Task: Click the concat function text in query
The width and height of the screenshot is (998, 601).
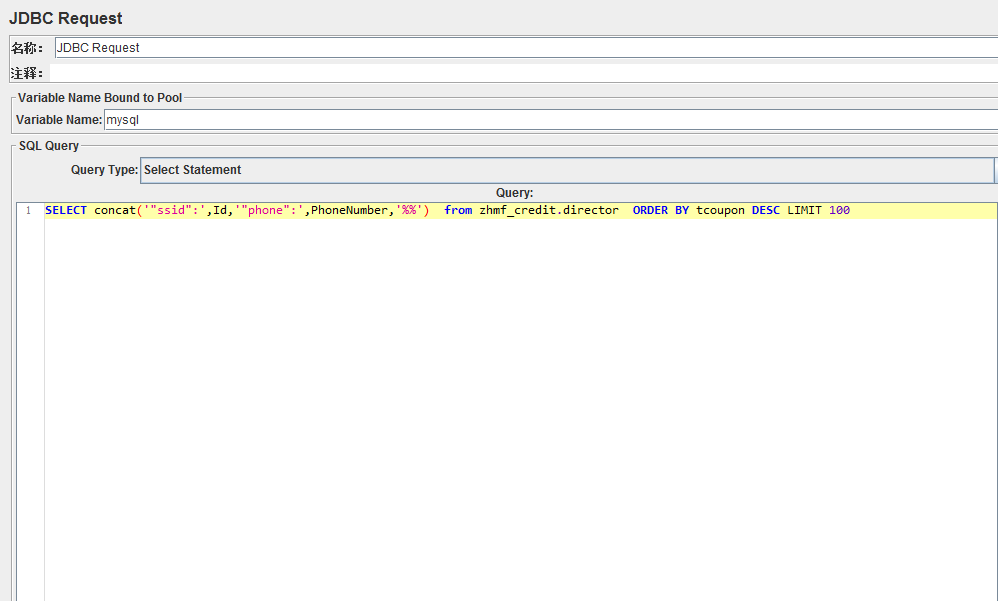Action: 115,210
